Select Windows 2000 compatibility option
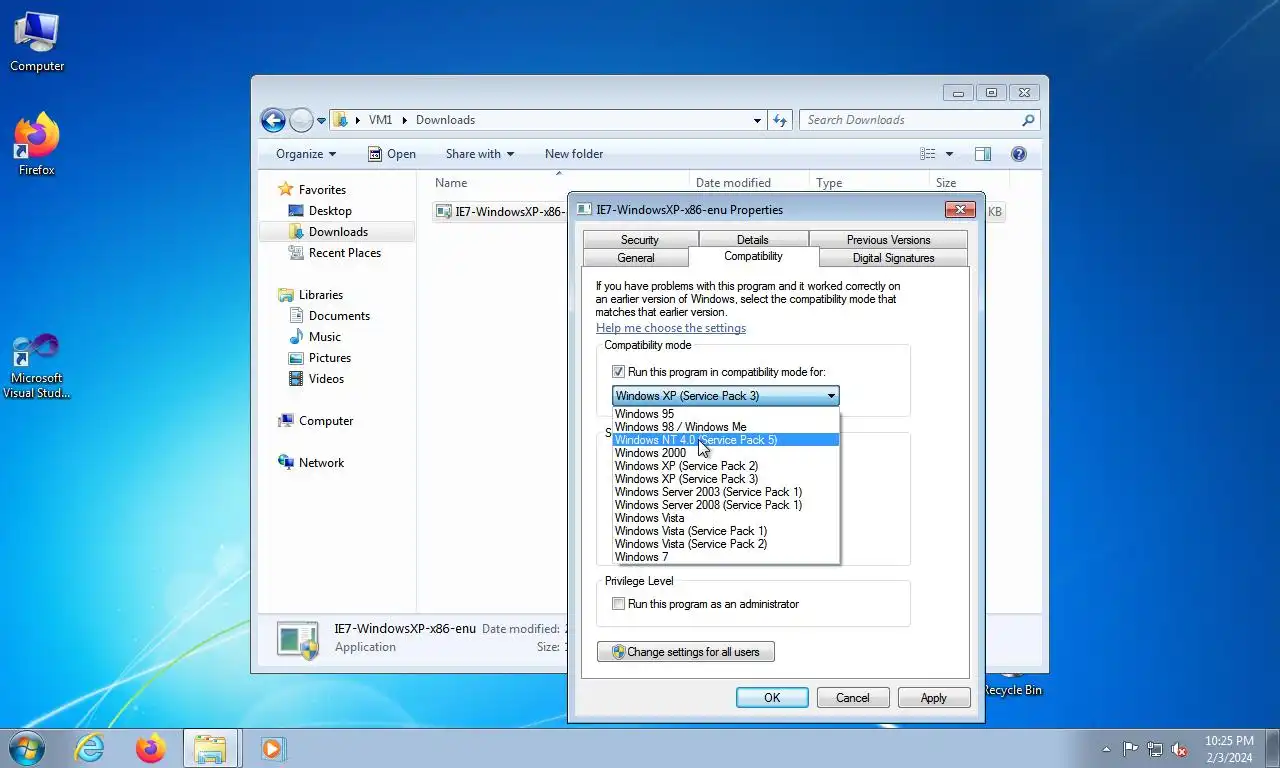The image size is (1280, 768). pyautogui.click(x=725, y=453)
